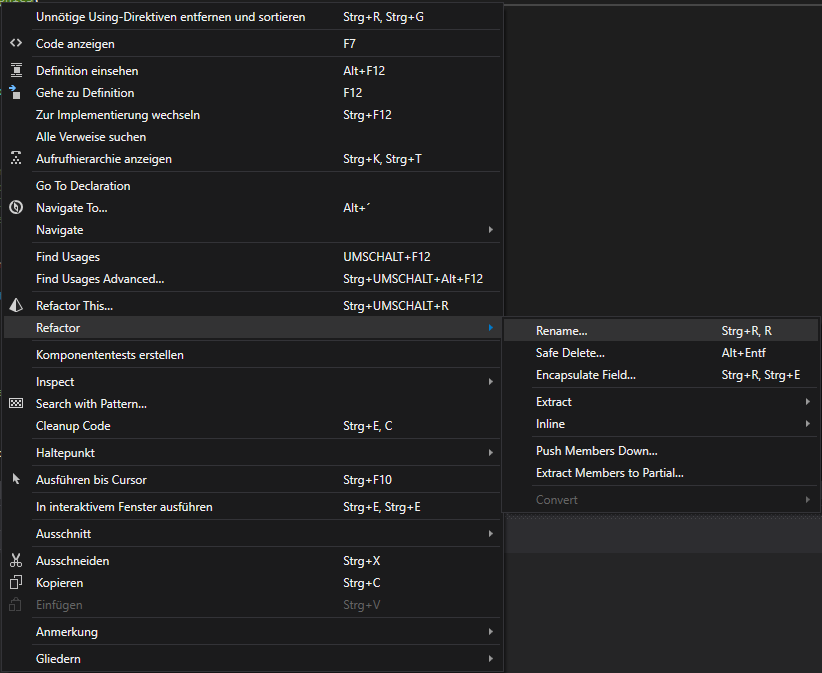Click the Code anzeigen angle-brackets icon
The width and height of the screenshot is (822, 673).
coord(15,44)
